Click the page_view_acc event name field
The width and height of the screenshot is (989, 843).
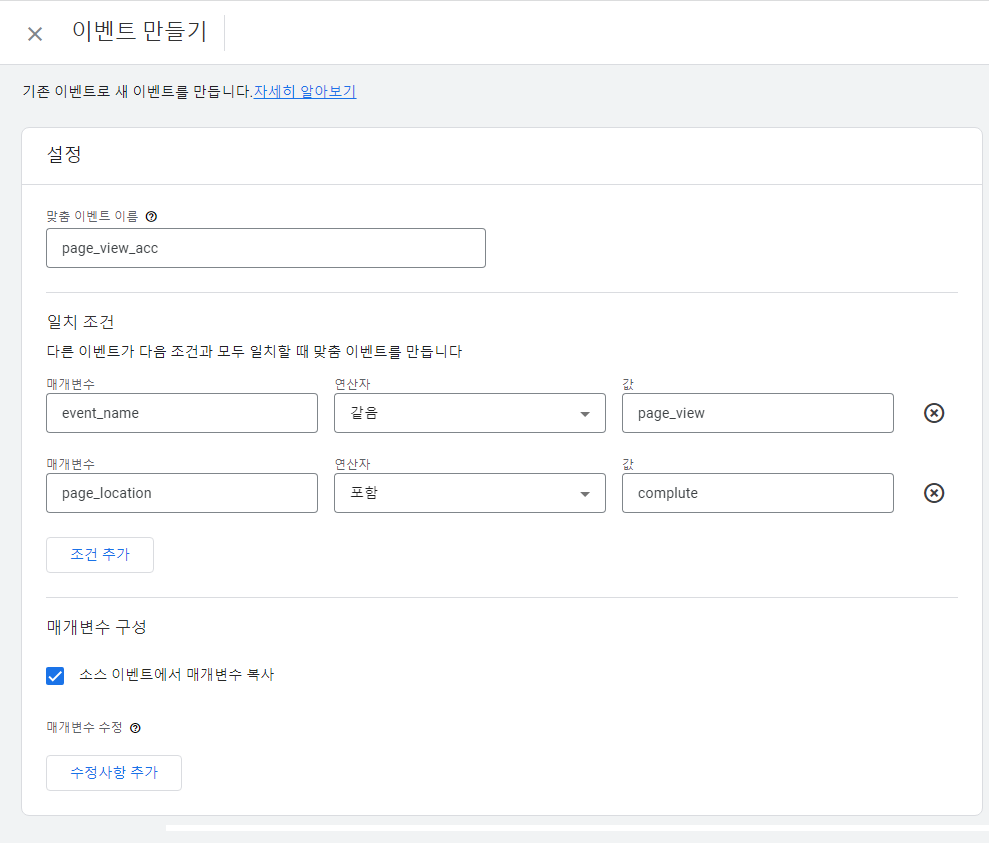265,248
